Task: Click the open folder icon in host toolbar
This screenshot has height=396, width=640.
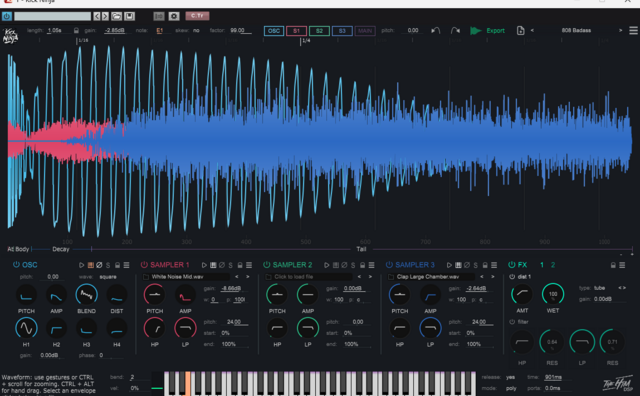Action: tap(117, 16)
